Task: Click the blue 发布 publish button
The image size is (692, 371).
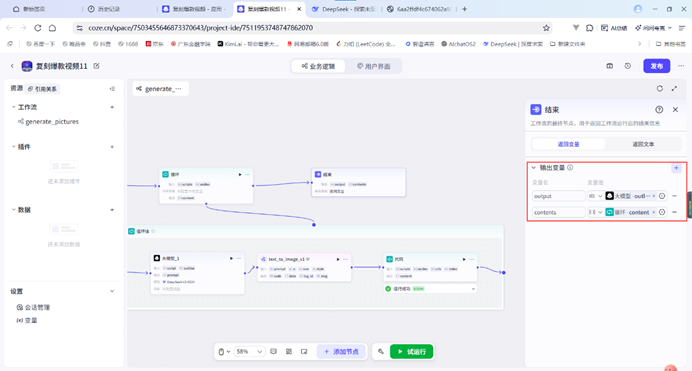Action: pyautogui.click(x=656, y=66)
